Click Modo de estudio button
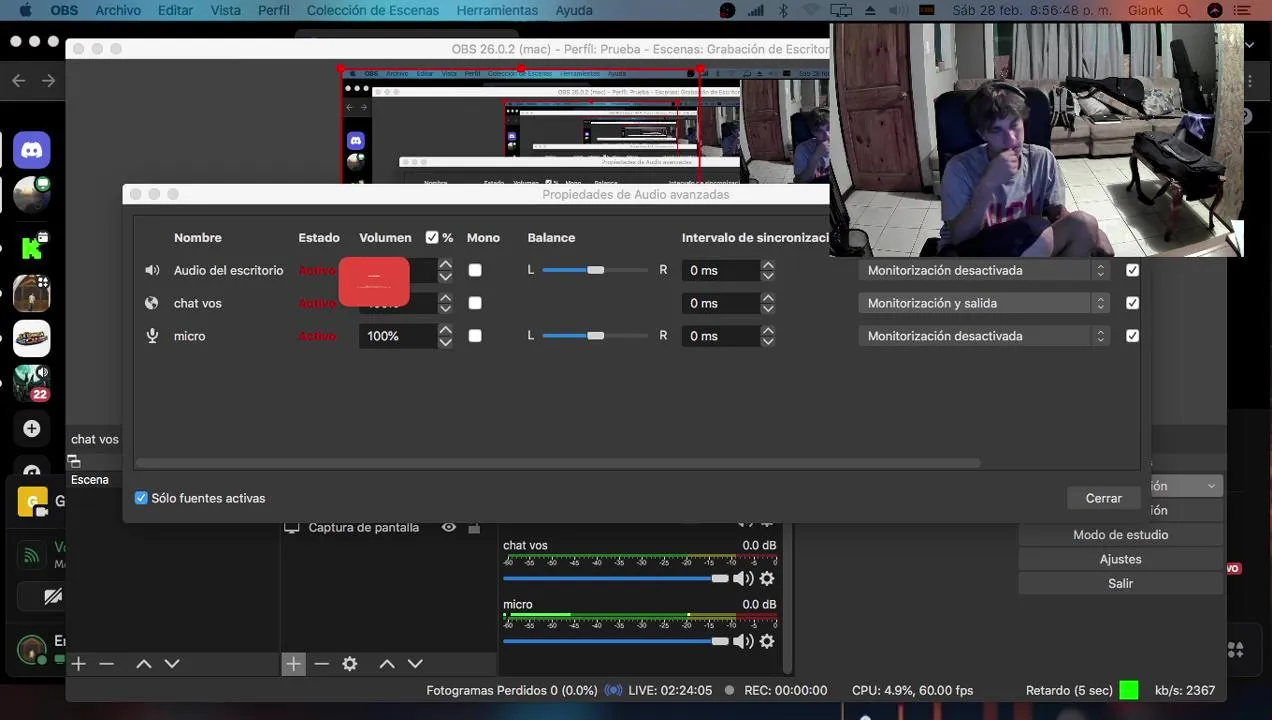 tap(1120, 535)
